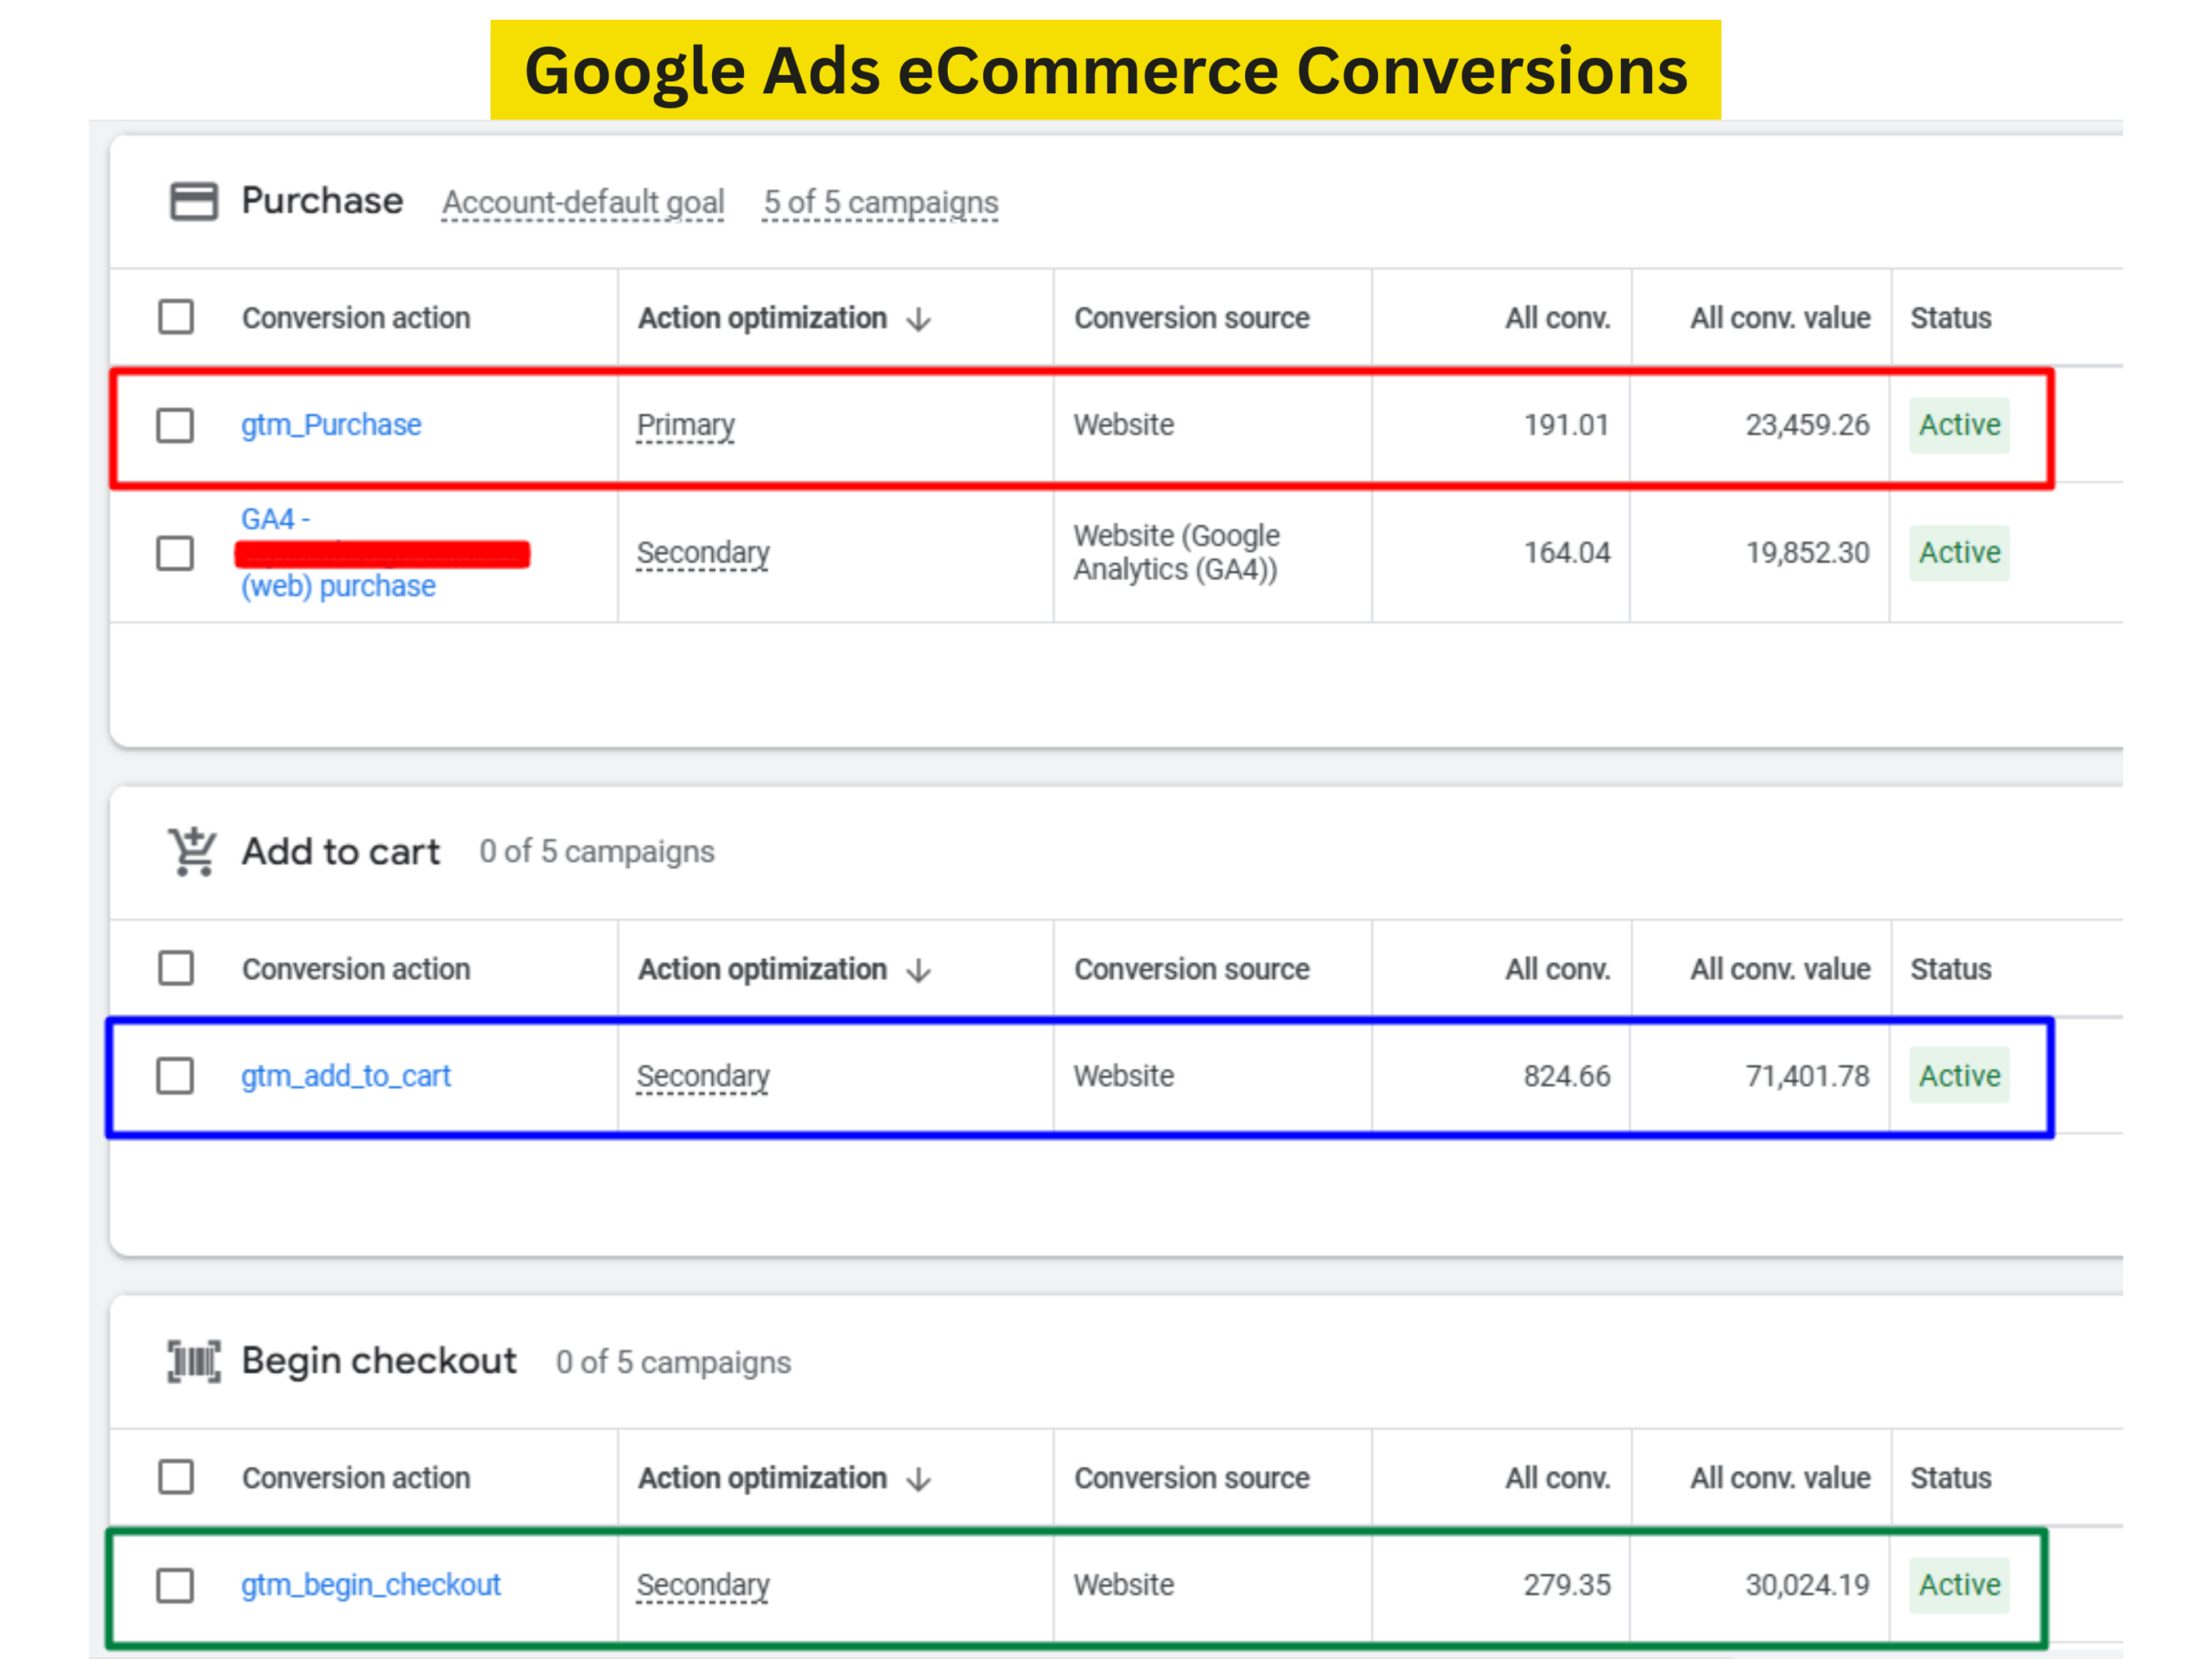Open the gtm_begin_checkout conversion link

point(370,1585)
